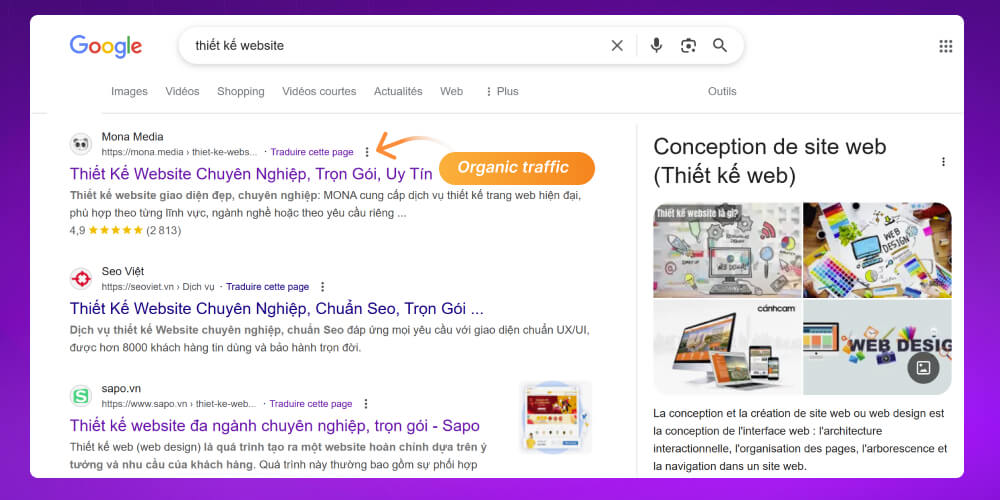Click the knowledge panel description paragraph
This screenshot has height=500, width=1000.
pos(800,440)
